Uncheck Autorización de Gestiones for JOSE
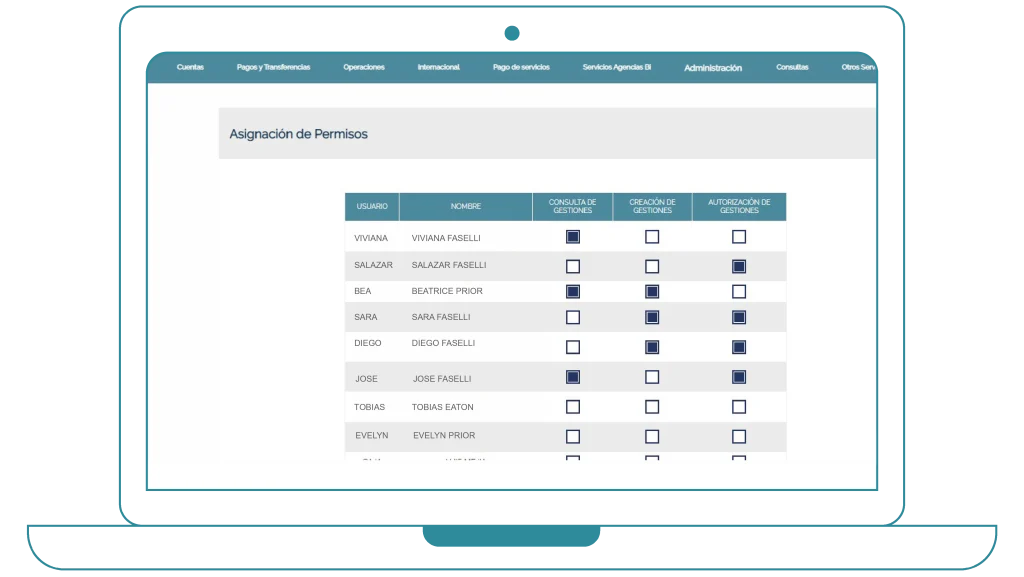 [739, 377]
